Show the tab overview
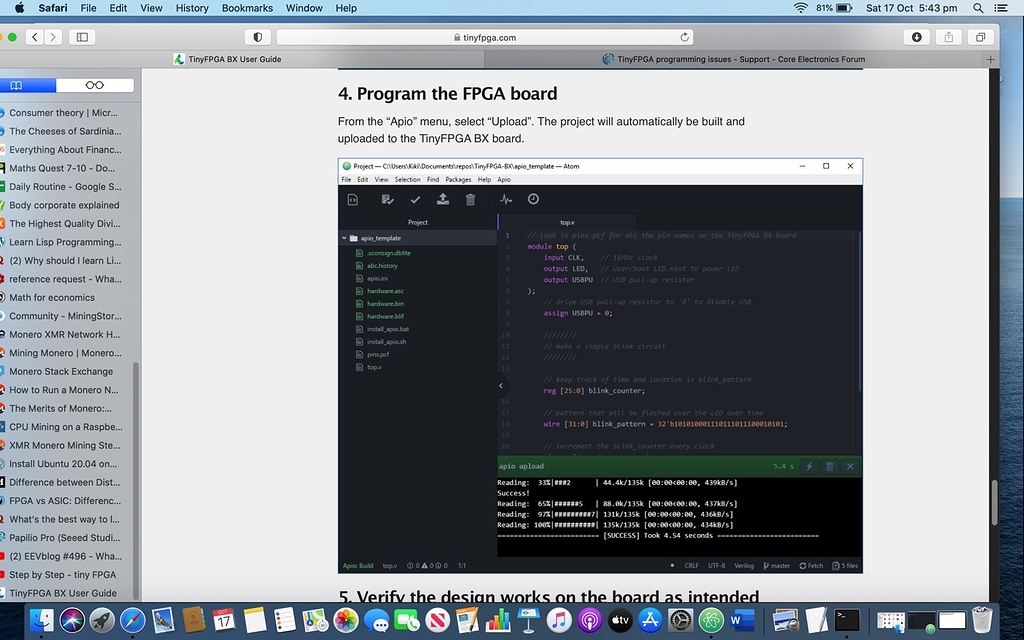 click(980, 37)
